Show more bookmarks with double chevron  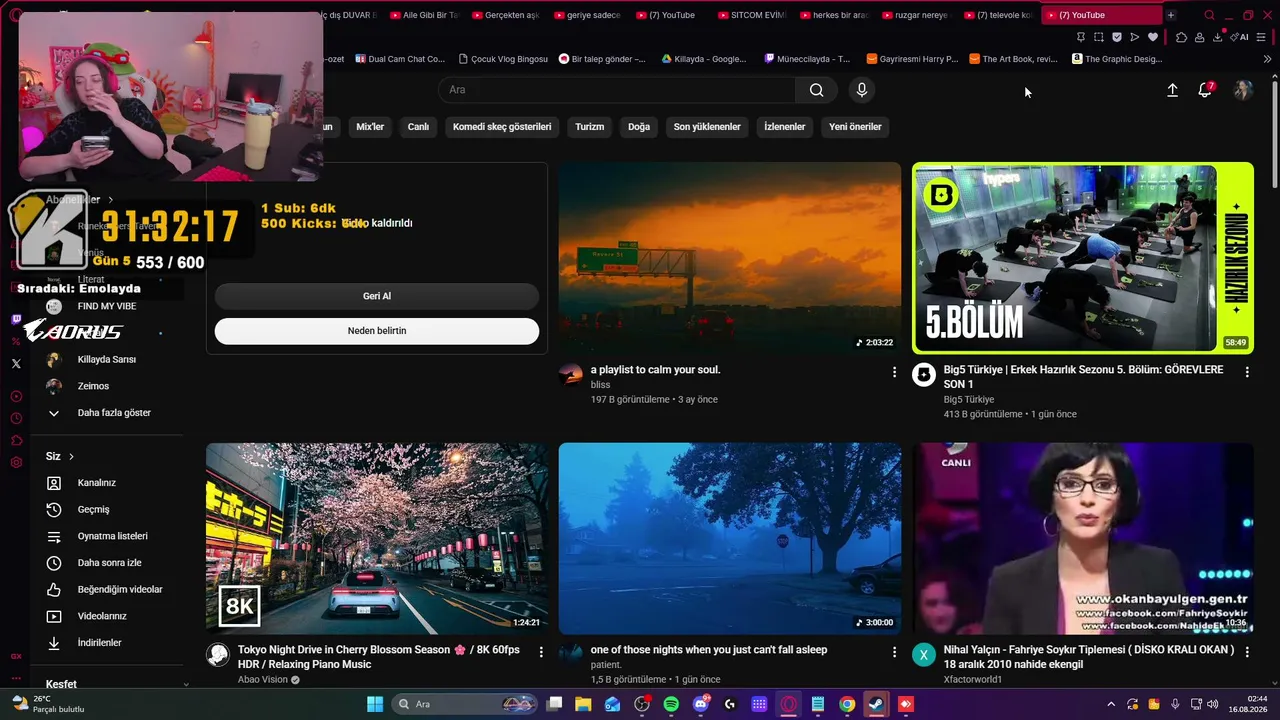coord(1268,59)
